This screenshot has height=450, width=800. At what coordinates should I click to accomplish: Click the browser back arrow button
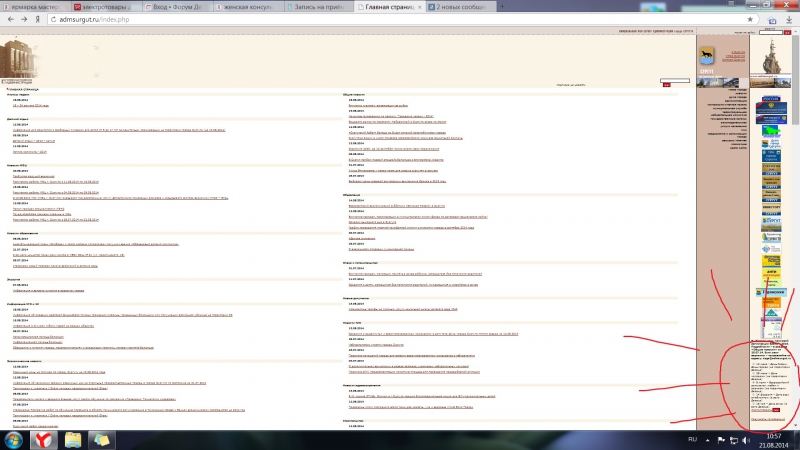10,20
